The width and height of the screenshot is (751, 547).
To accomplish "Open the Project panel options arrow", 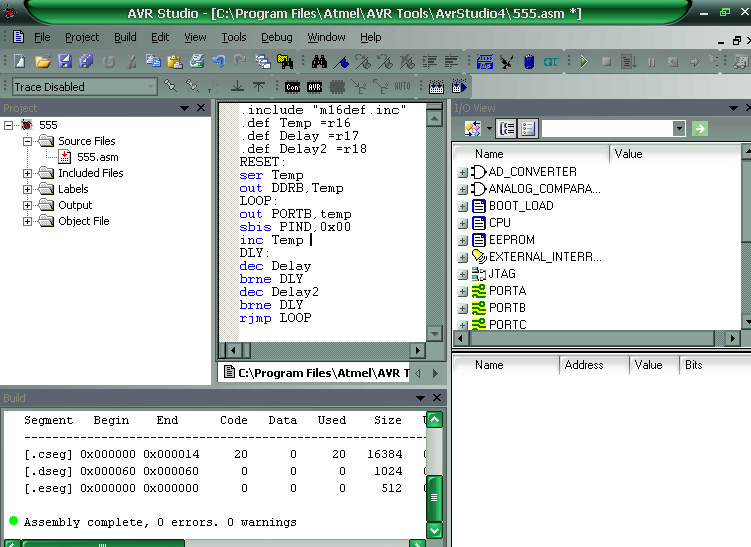I will point(184,108).
